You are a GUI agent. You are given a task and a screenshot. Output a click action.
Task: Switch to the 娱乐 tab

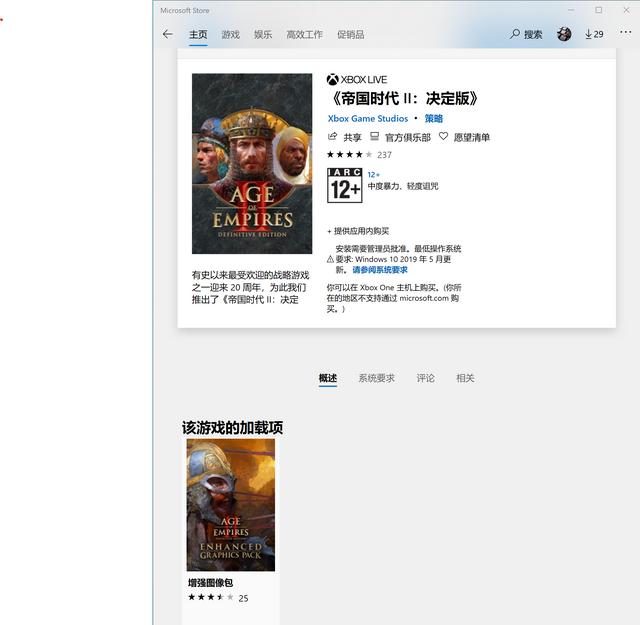click(263, 35)
